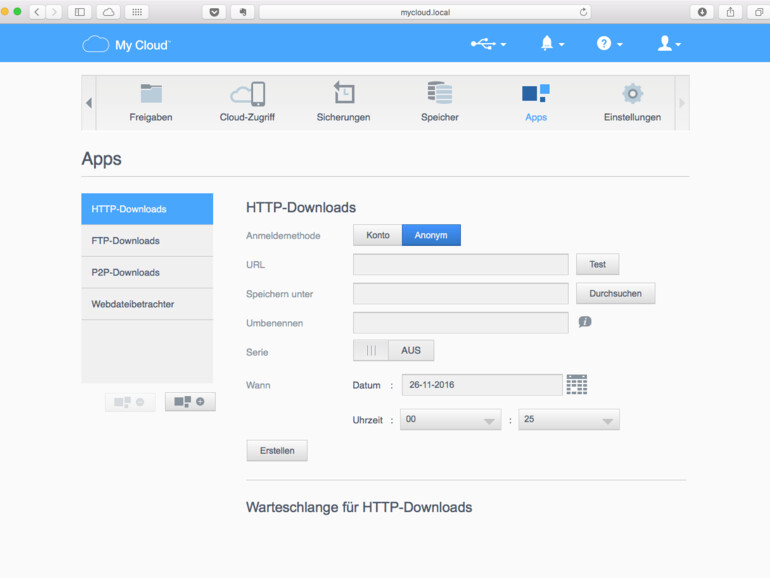Click the add app icon button
The height and width of the screenshot is (578, 770).
pyautogui.click(x=190, y=402)
